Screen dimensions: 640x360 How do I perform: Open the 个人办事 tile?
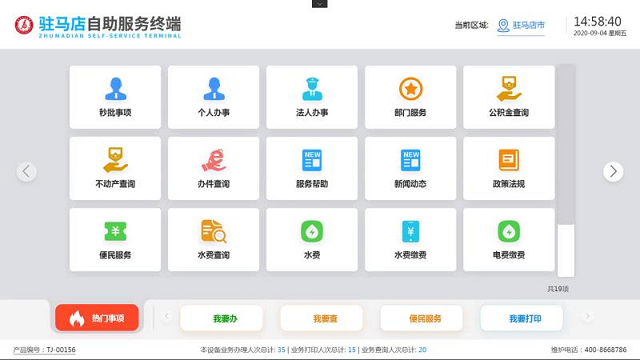coord(213,97)
